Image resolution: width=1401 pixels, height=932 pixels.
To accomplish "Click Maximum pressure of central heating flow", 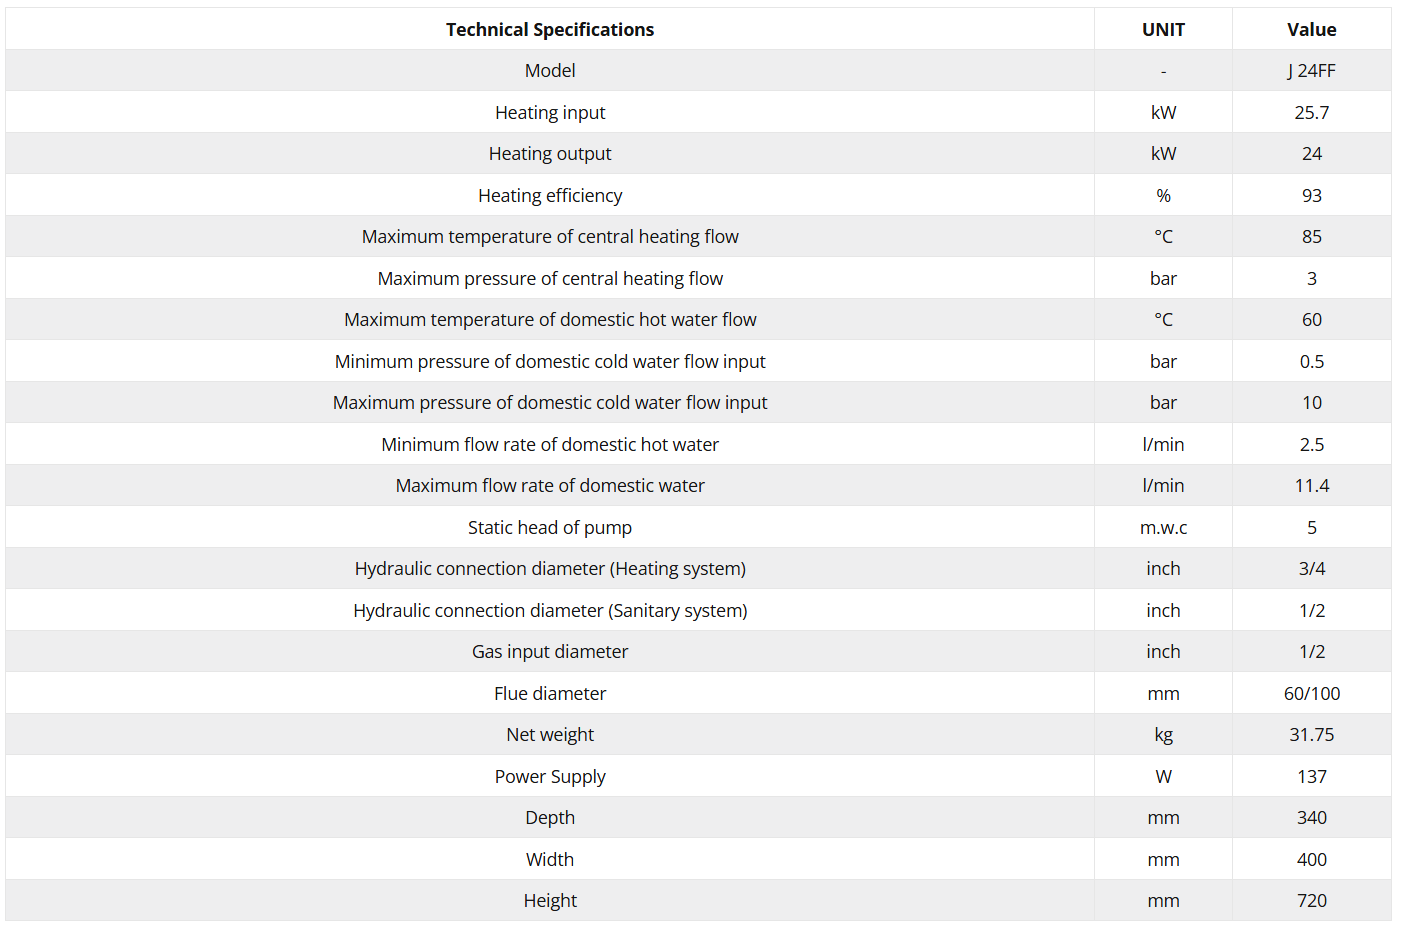I will pyautogui.click(x=550, y=279).
